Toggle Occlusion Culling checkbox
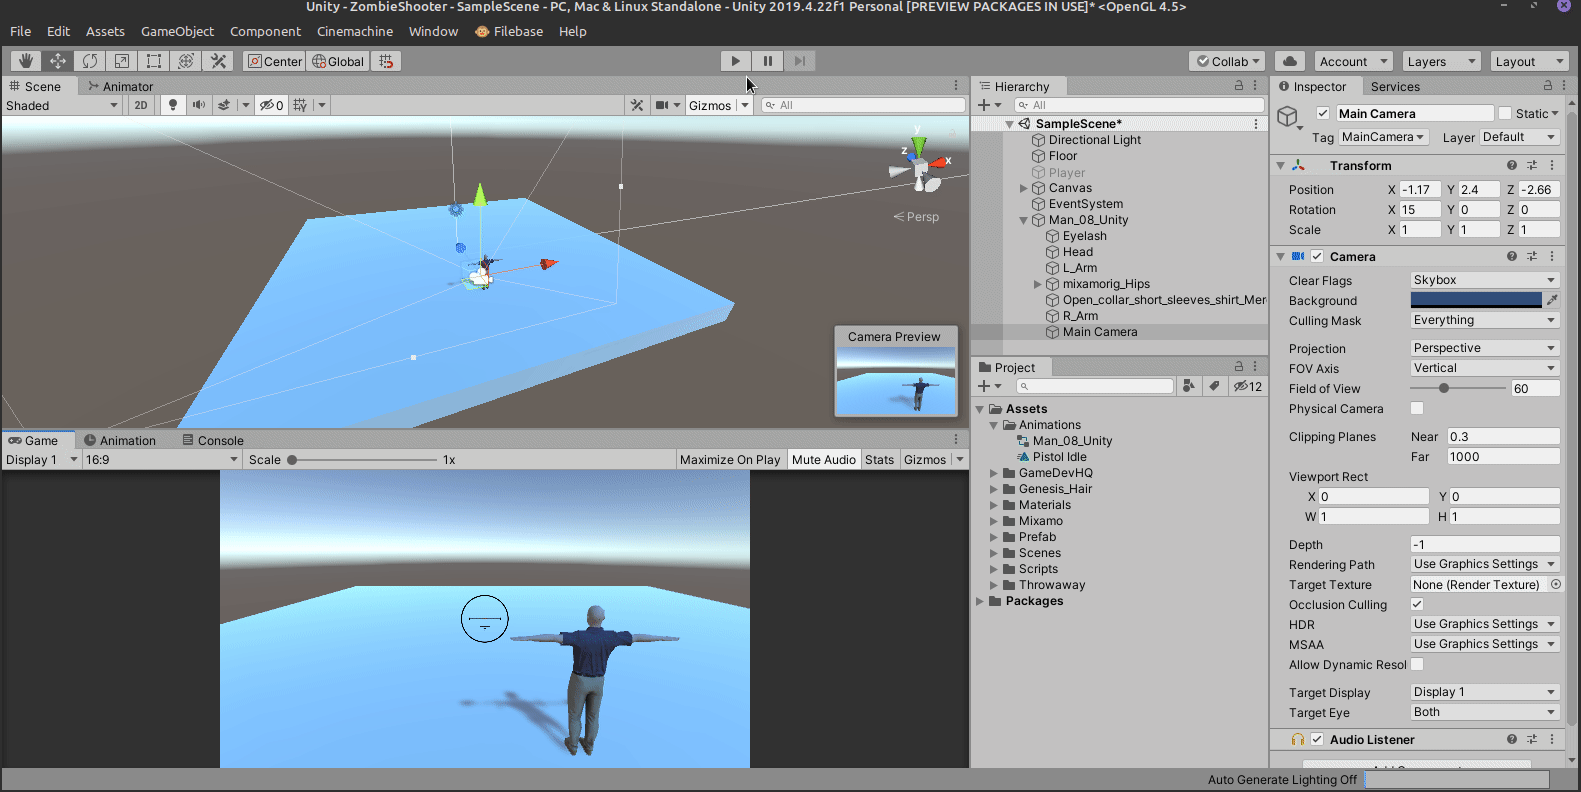1581x792 pixels. (1417, 604)
